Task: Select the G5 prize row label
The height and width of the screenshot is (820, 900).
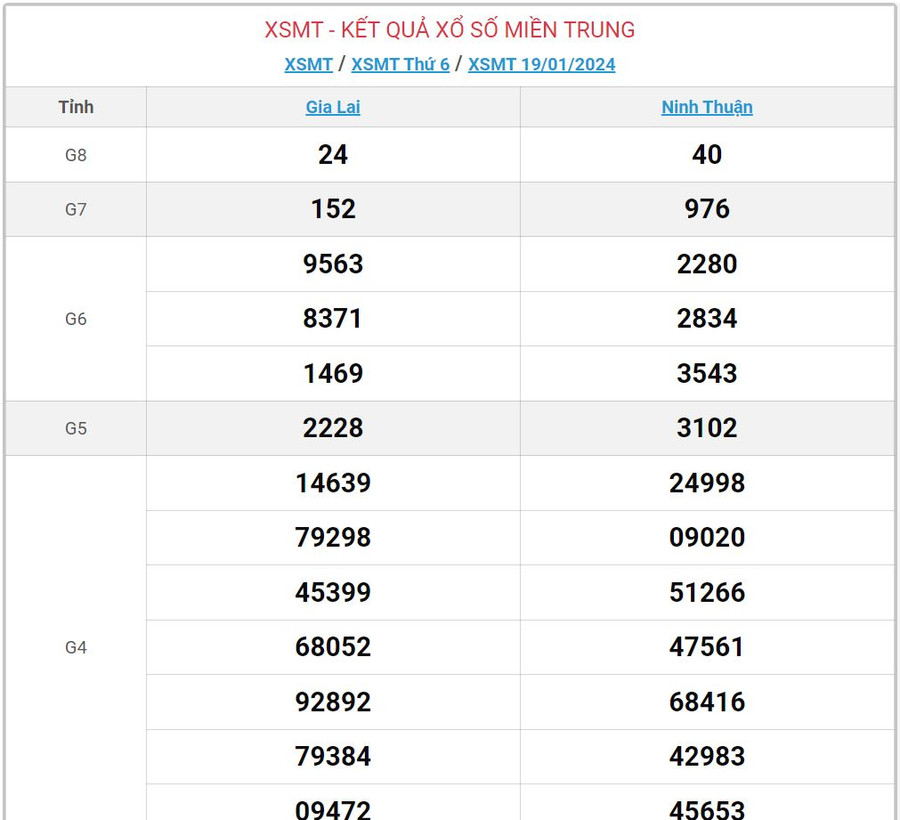Action: click(76, 428)
